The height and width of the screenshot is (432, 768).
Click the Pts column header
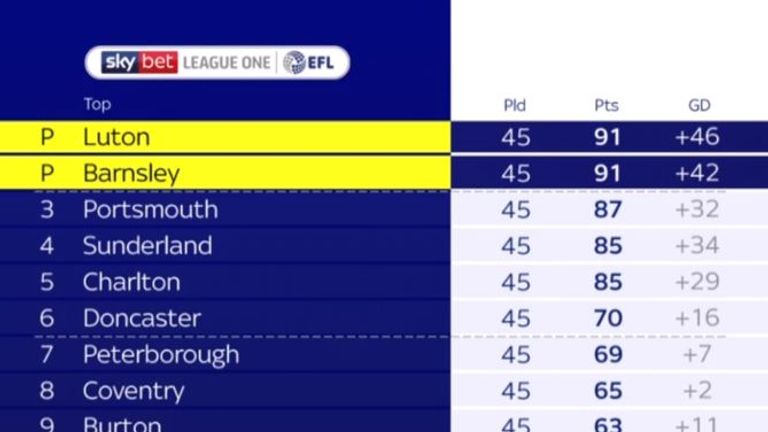607,105
